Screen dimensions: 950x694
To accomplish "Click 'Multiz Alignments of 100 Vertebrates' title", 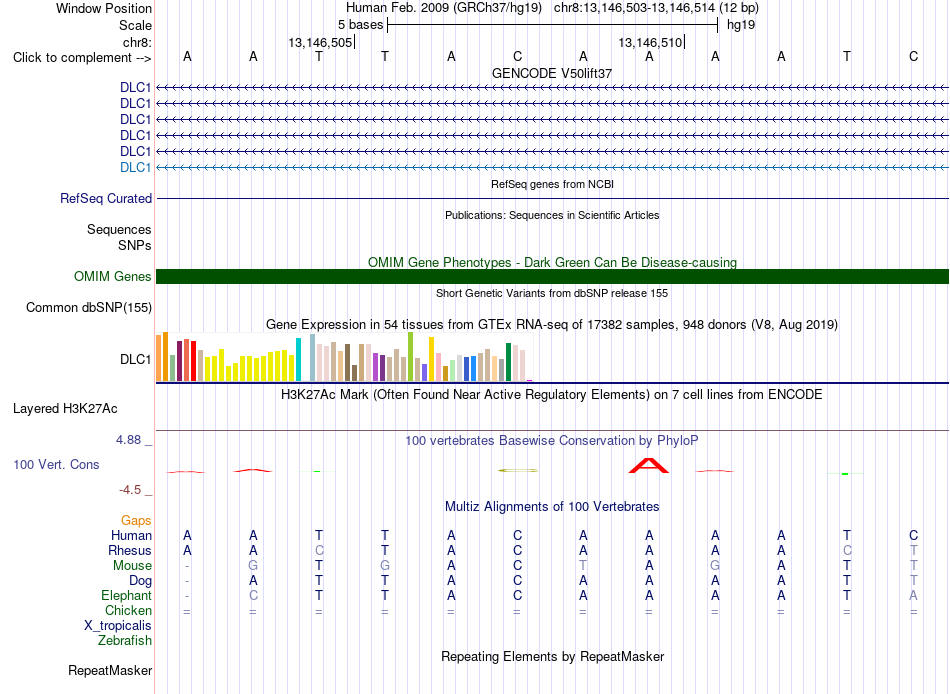I will [552, 507].
